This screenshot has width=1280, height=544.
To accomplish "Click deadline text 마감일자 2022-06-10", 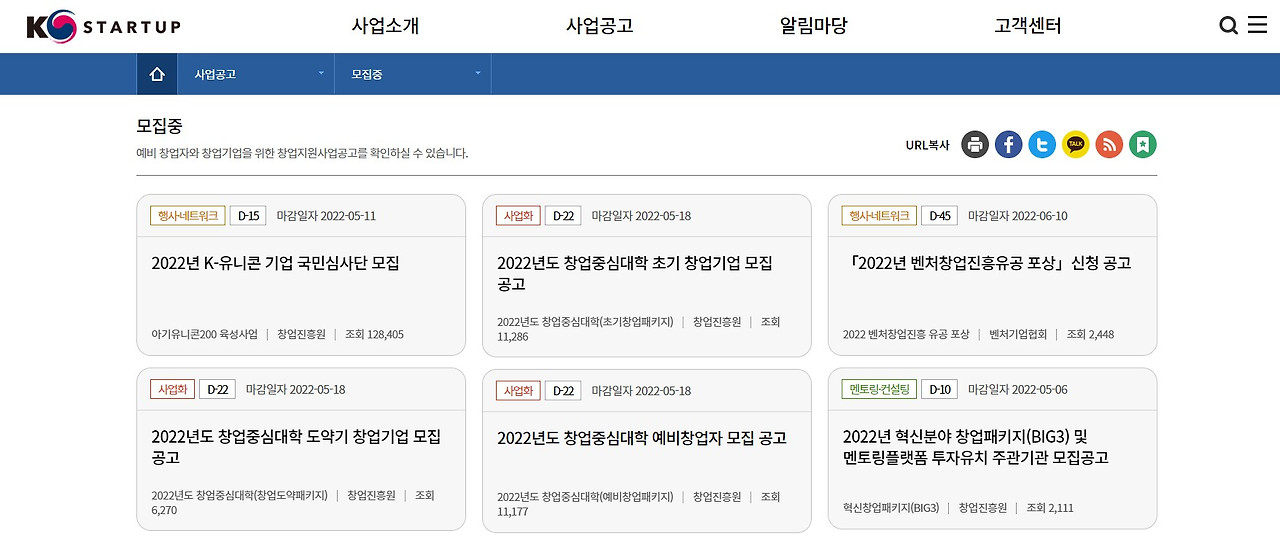I will (x=1017, y=216).
